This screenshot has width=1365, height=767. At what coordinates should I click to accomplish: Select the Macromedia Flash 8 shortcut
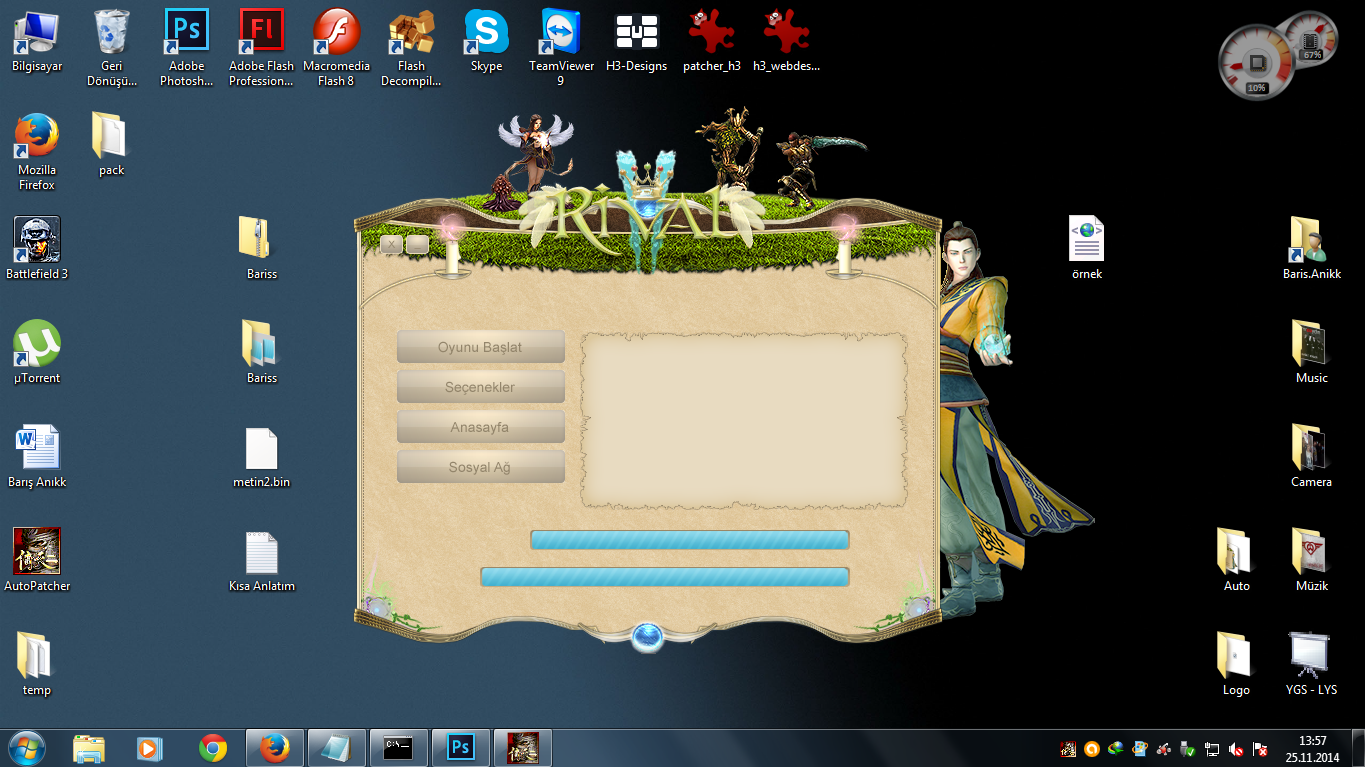point(336,48)
